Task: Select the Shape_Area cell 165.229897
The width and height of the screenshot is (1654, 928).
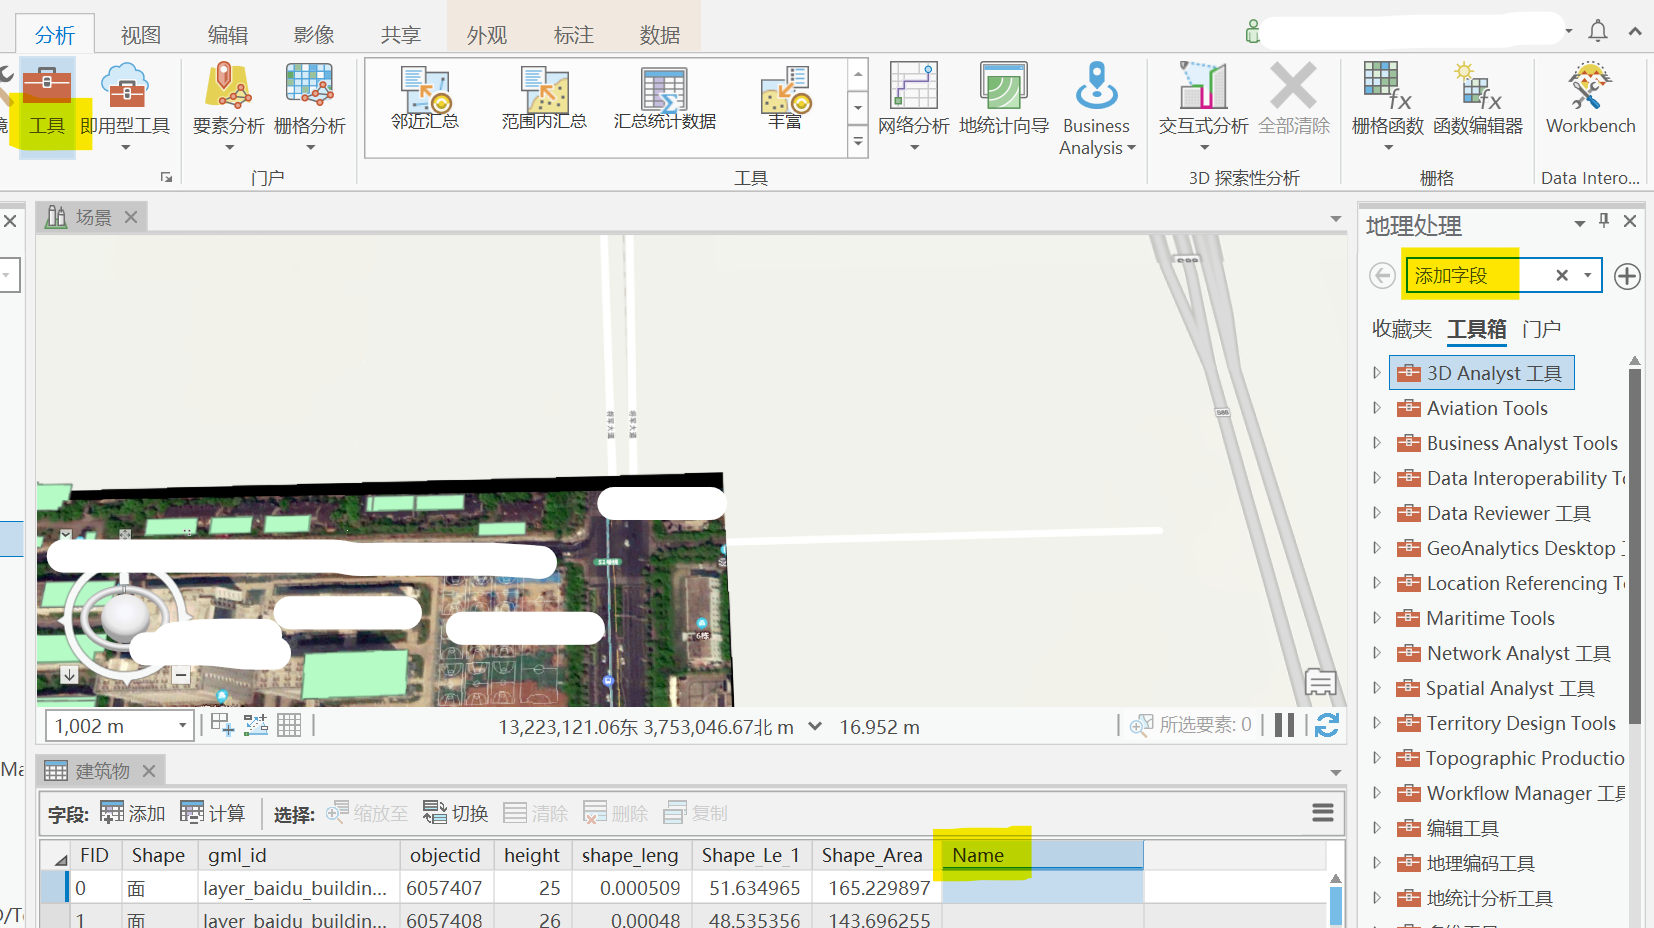Action: coord(877,888)
